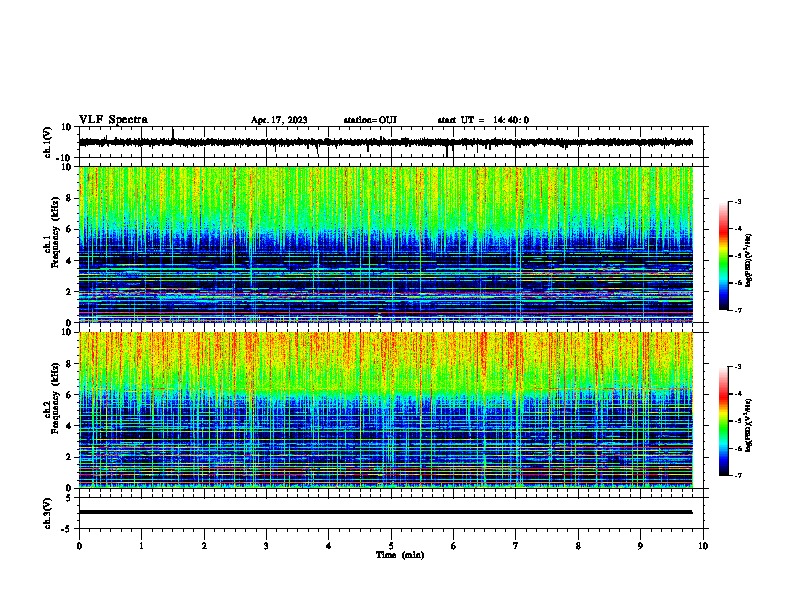Click the ch.1 voltage waveform trace
792x612 pixels.
click(385, 142)
